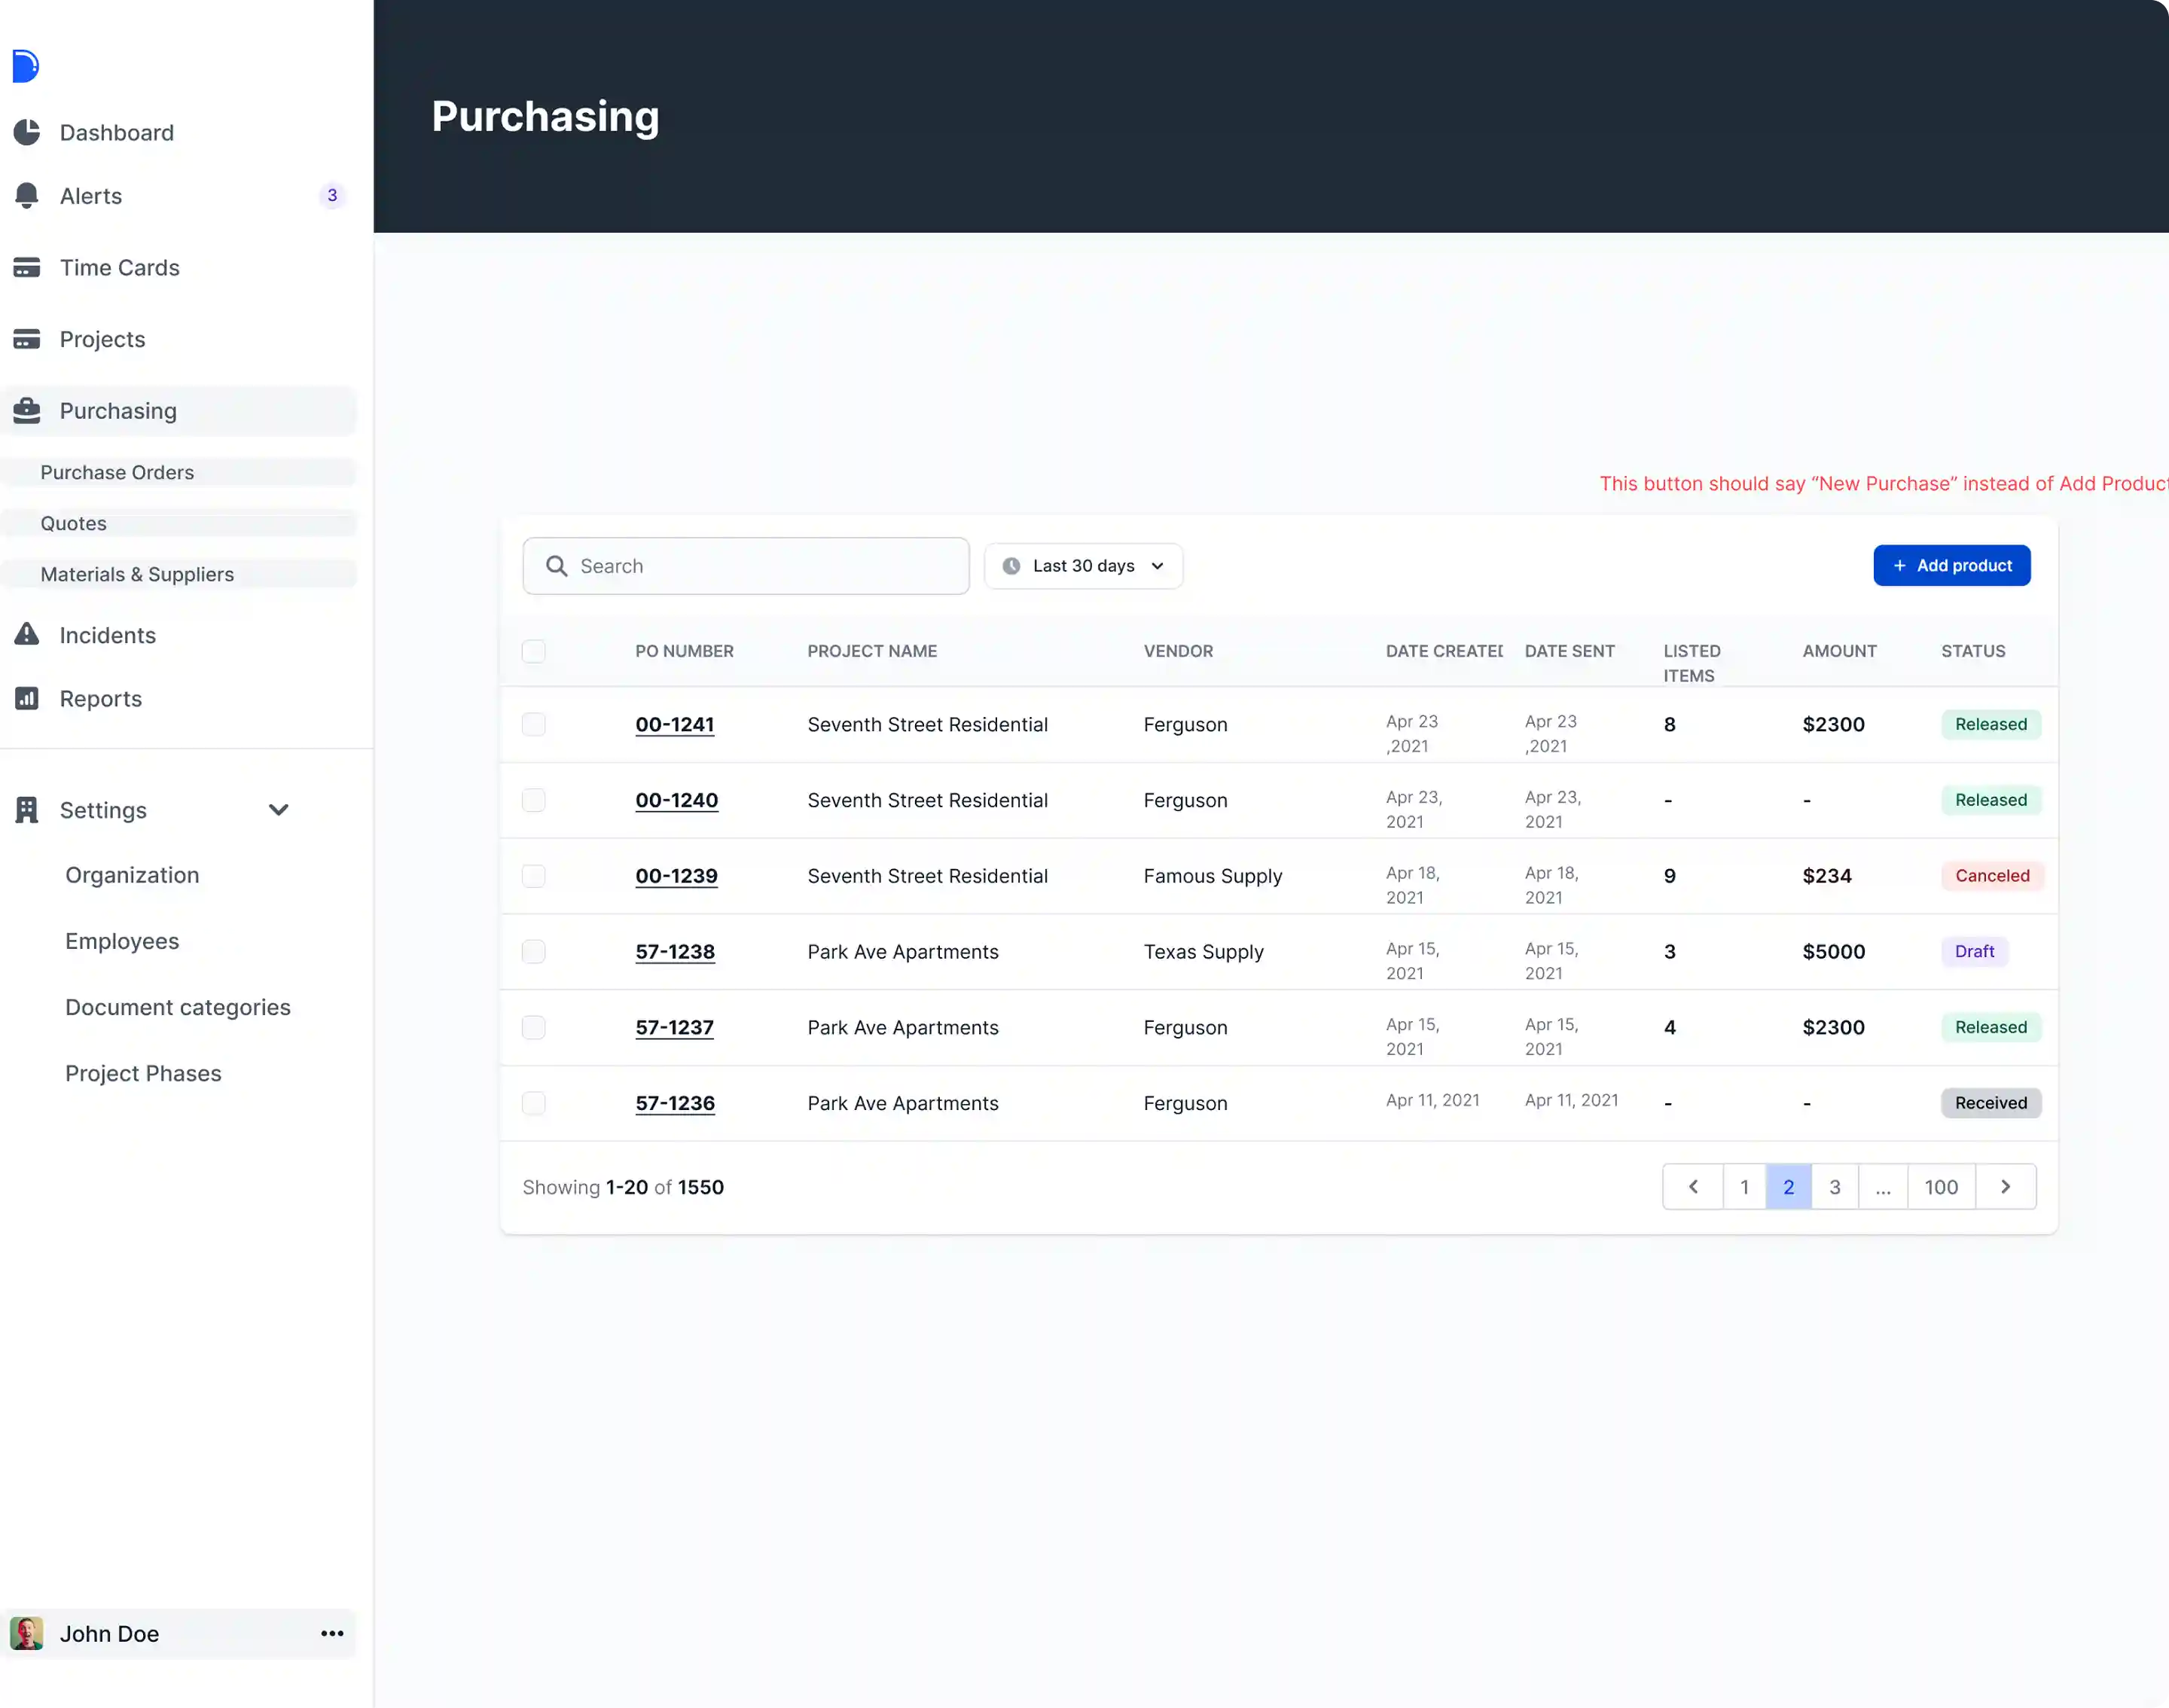Image resolution: width=2169 pixels, height=1708 pixels.
Task: Select the Reports chart icon
Action: pos(27,698)
